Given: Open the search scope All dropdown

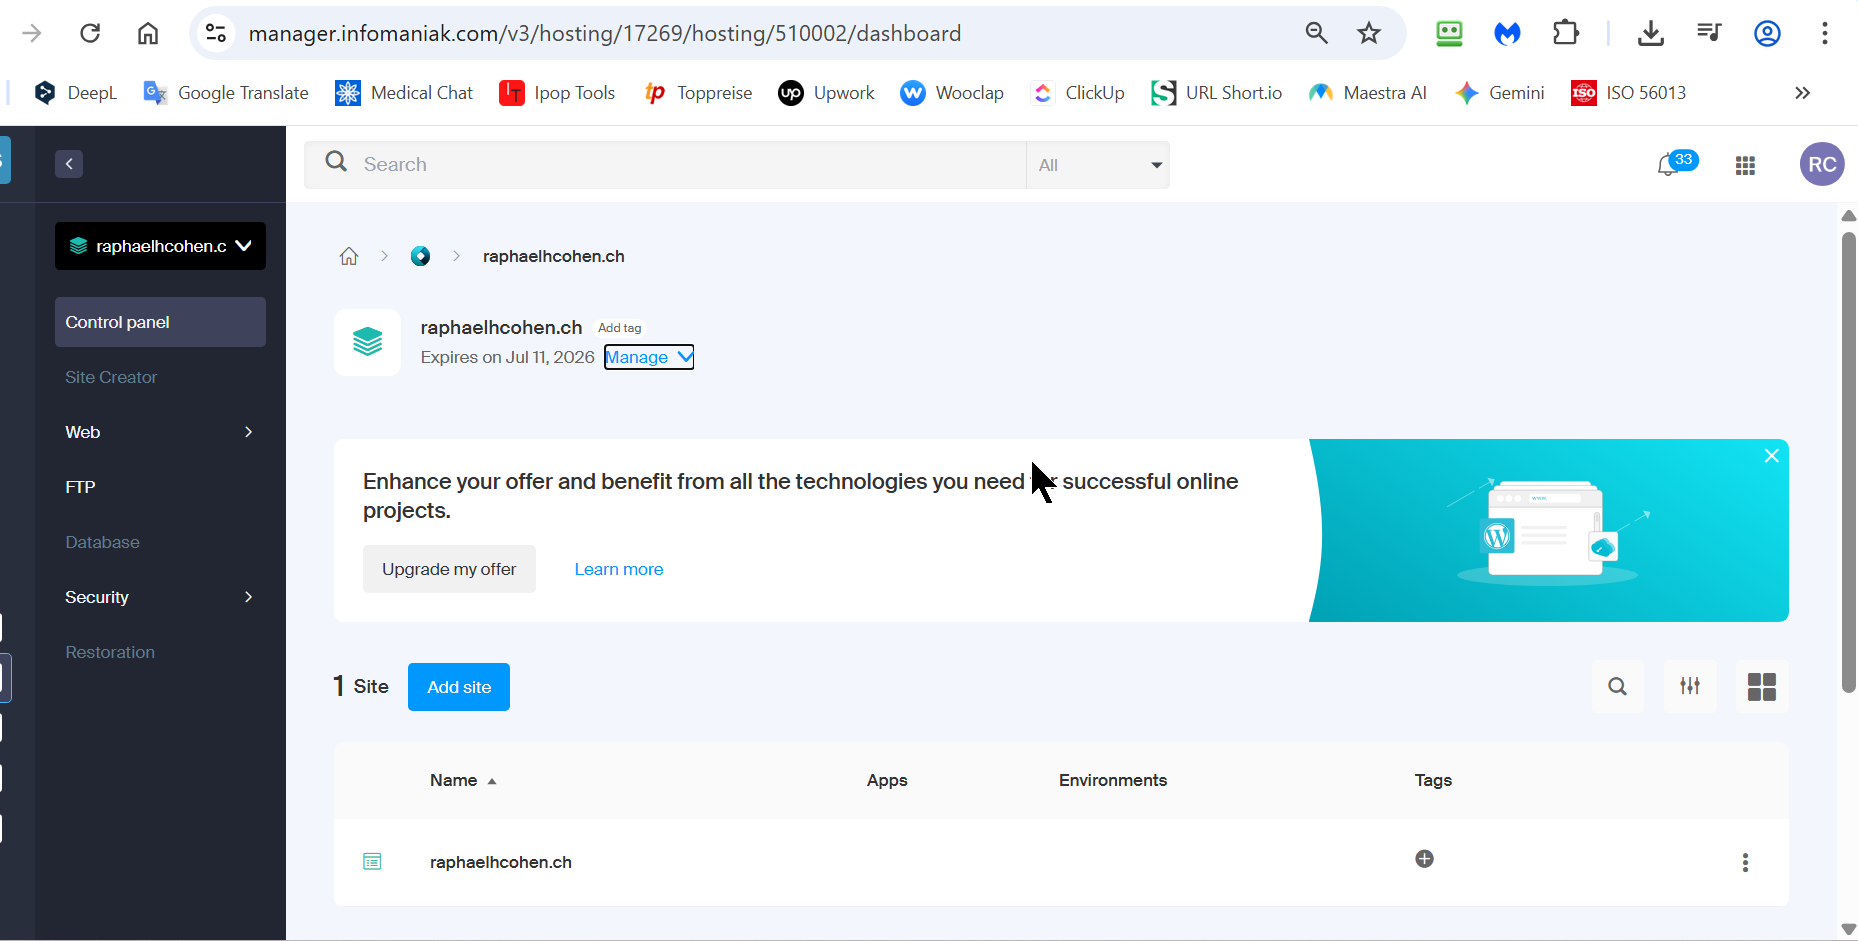Looking at the screenshot, I should pos(1097,165).
